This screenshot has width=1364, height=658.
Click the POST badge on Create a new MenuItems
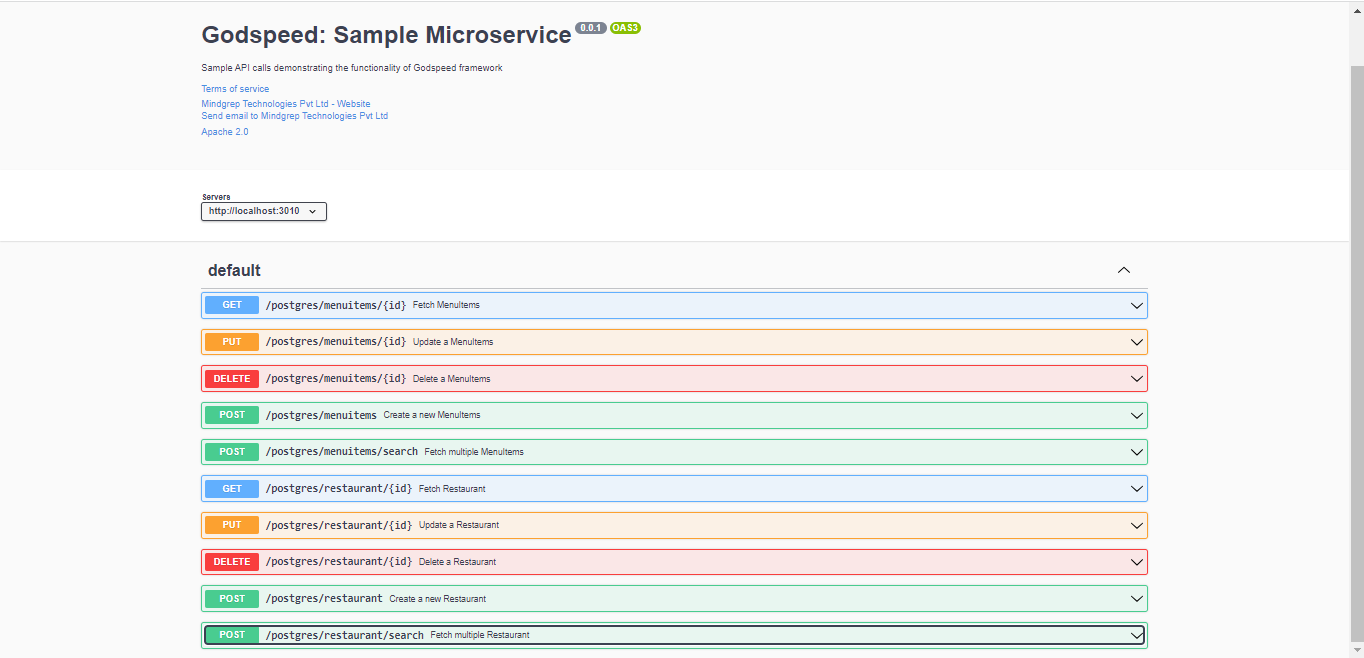tap(231, 414)
